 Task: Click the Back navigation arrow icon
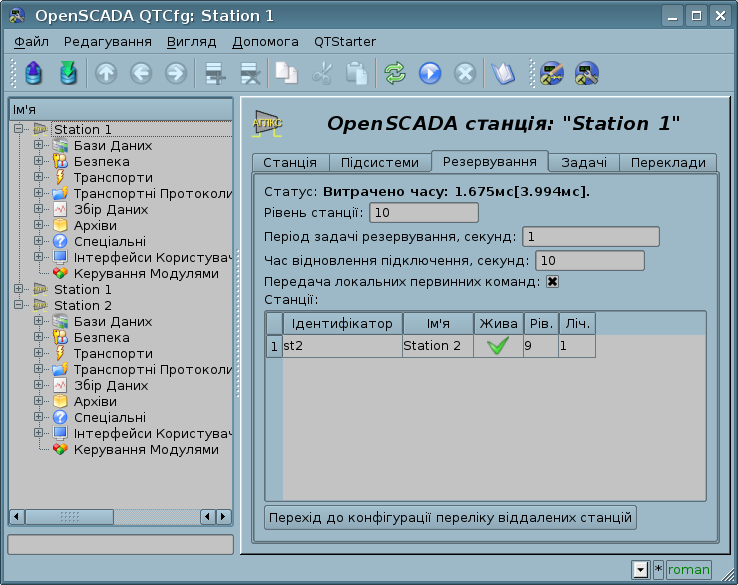(141, 73)
